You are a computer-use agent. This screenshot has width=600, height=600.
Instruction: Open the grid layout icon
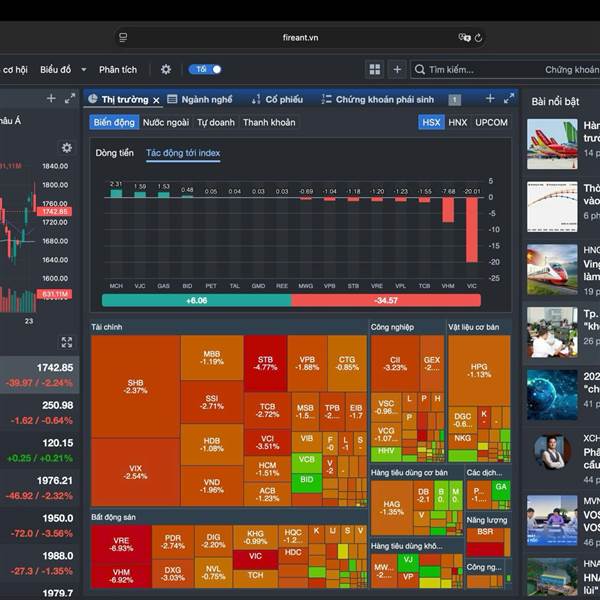pos(375,69)
